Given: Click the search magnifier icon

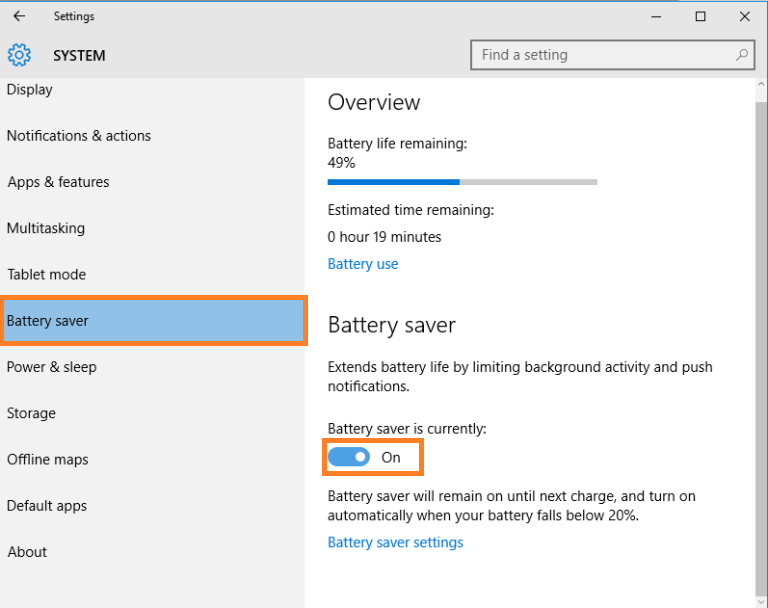Looking at the screenshot, I should (742, 55).
